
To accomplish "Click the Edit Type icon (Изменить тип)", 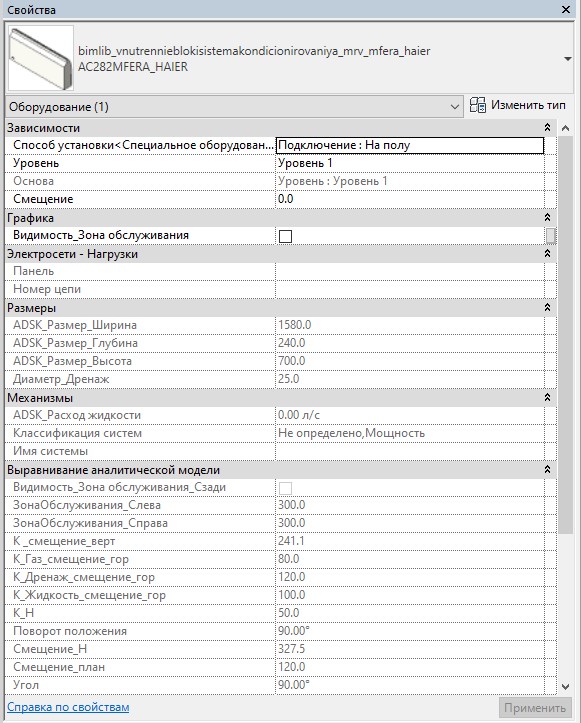I will [x=478, y=106].
